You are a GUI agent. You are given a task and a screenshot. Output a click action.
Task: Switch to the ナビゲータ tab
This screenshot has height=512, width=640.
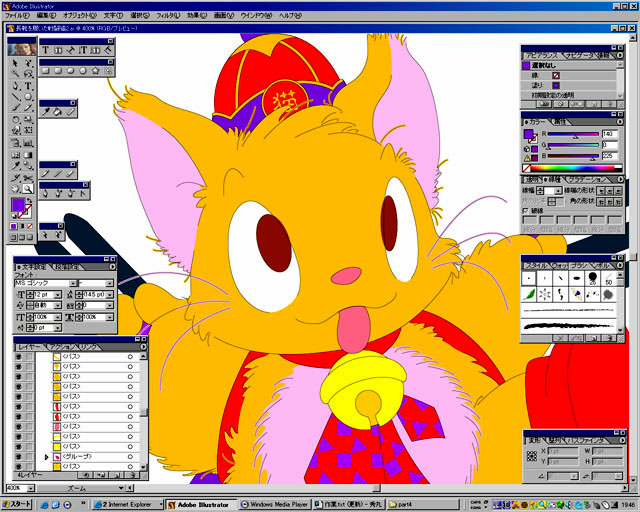[582, 55]
